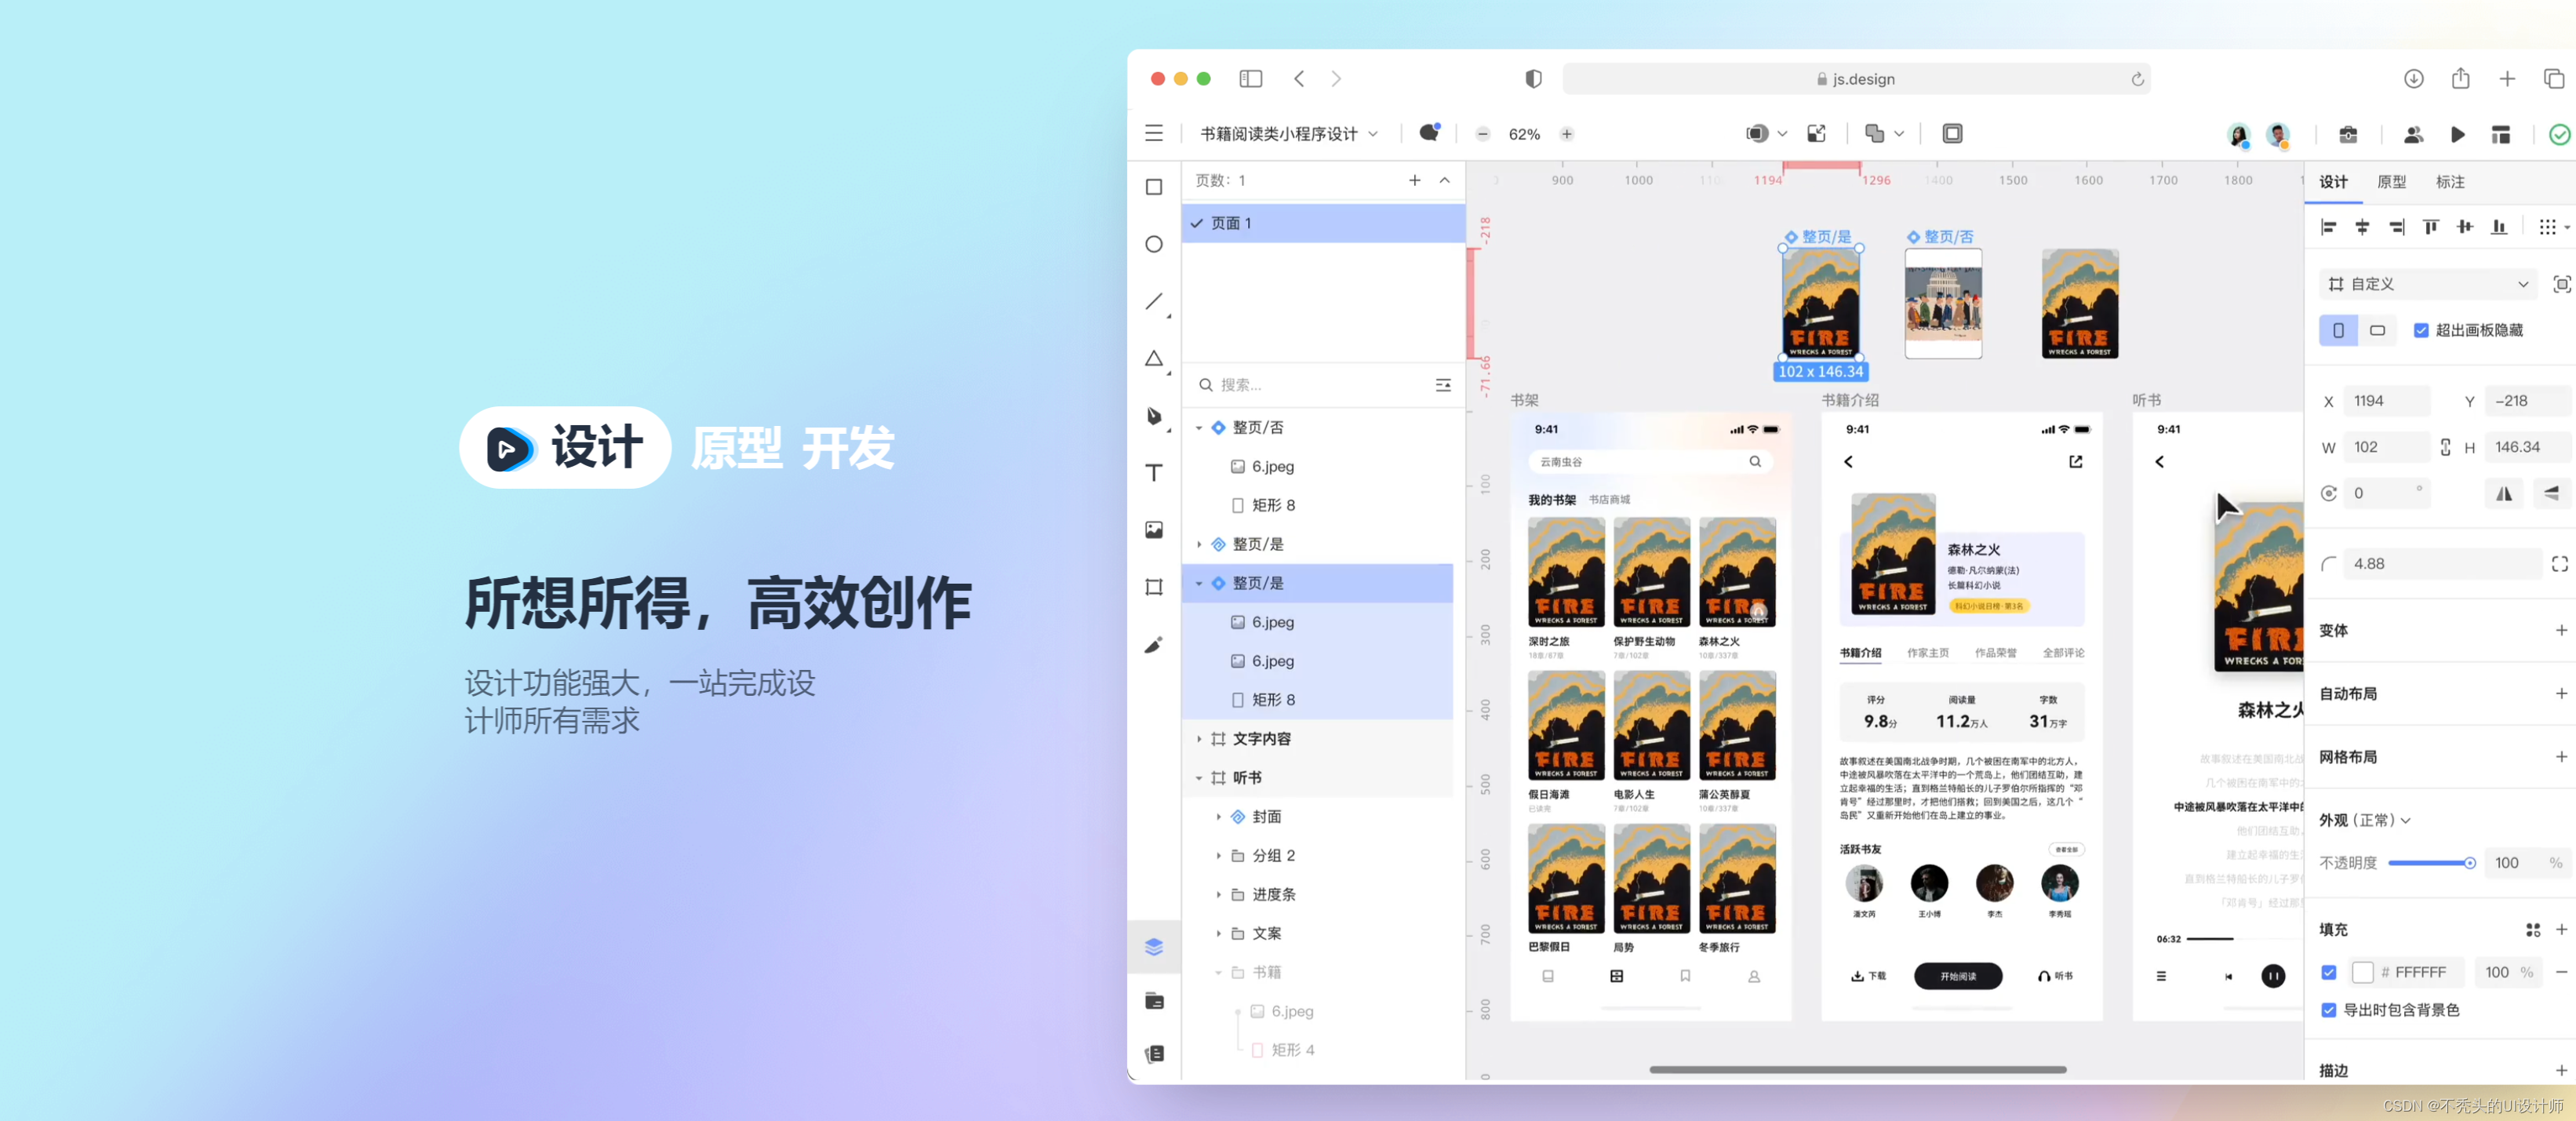
Task: Open project name 书籍阅读类小程序设计 dropdown
Action: (1288, 134)
